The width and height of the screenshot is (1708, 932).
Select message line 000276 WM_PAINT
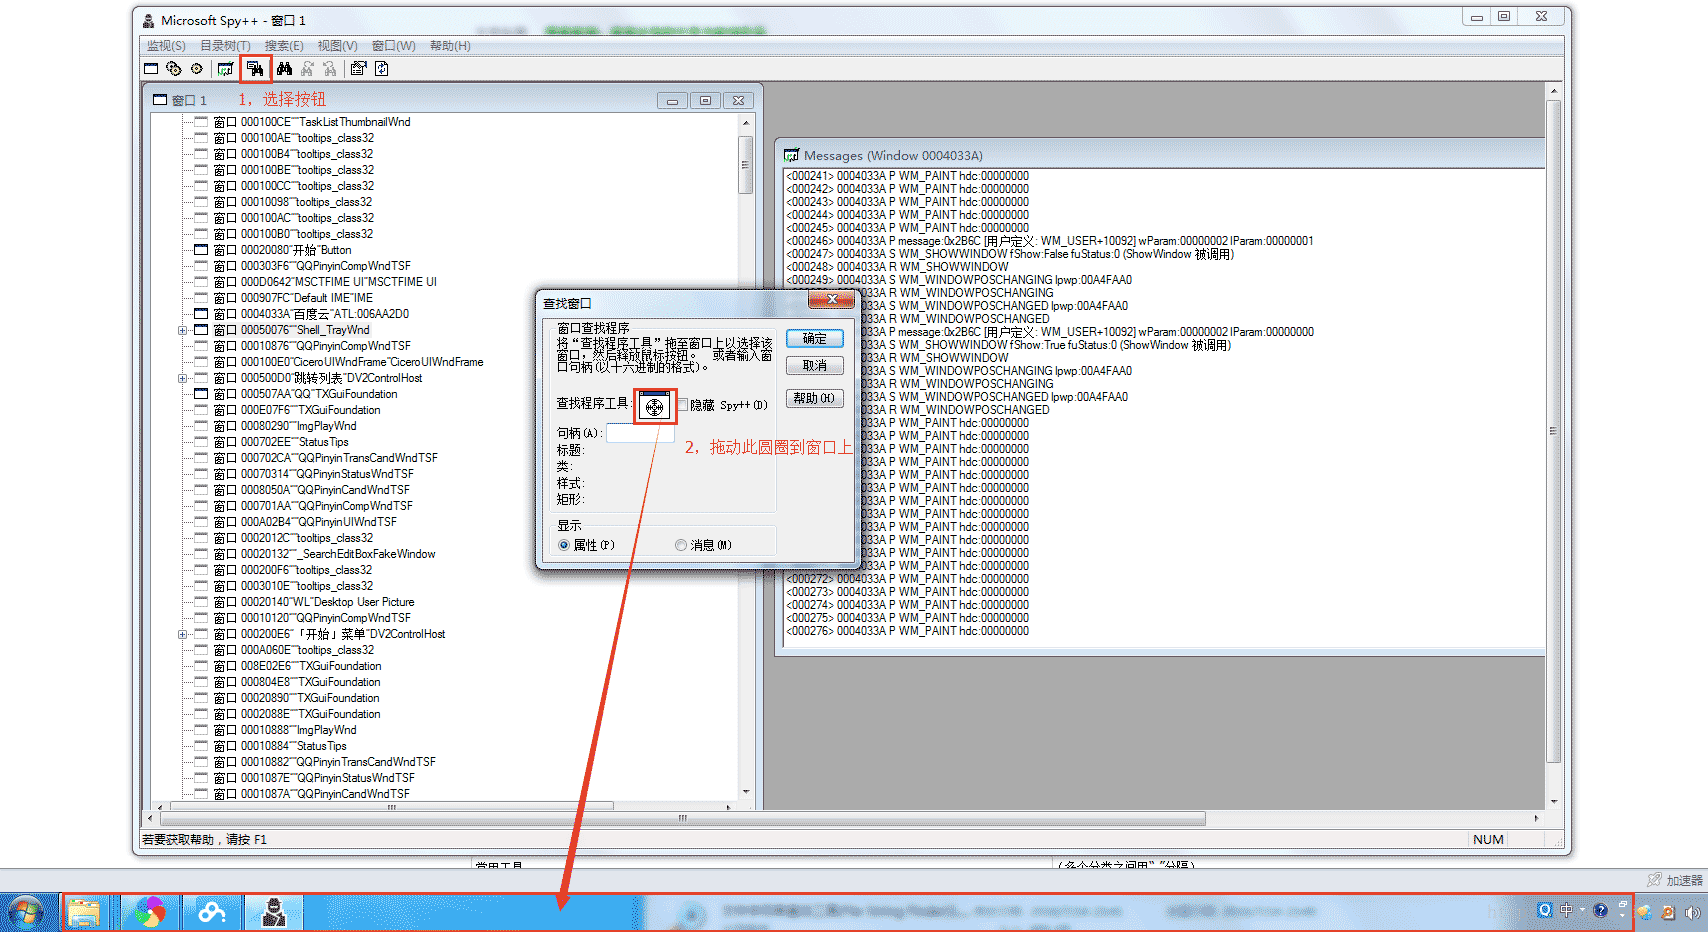click(907, 631)
